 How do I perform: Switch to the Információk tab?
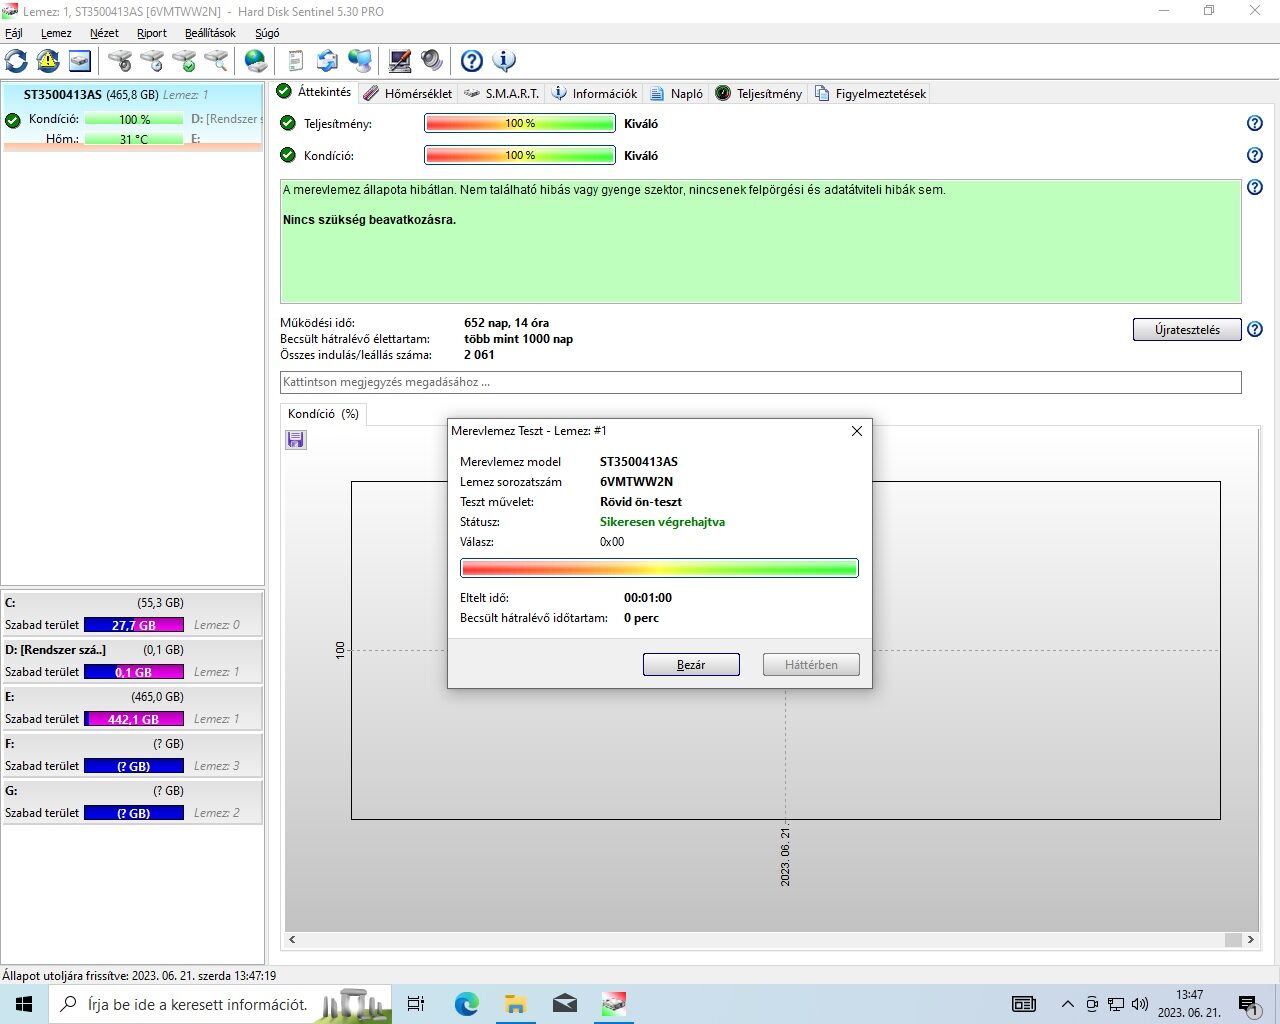coord(595,93)
